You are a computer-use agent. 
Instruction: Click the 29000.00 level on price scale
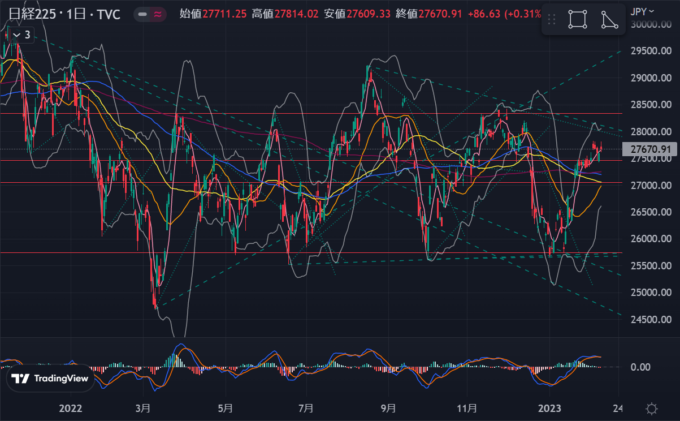click(649, 78)
